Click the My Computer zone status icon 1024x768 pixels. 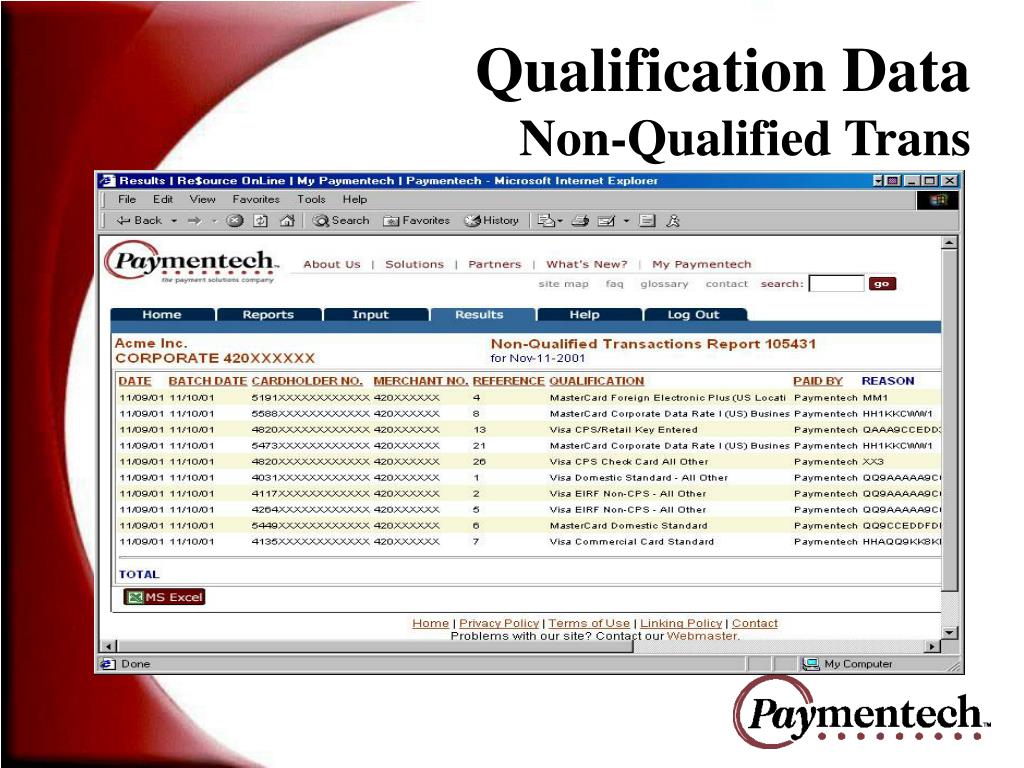810,664
